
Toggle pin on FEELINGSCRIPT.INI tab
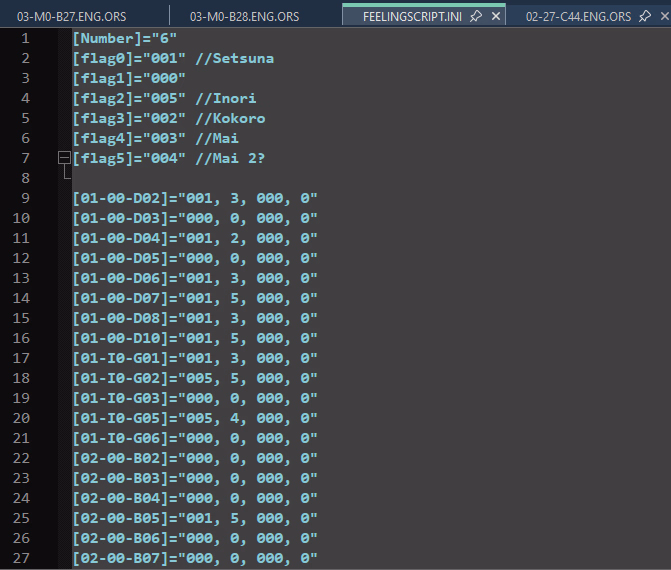476,17
